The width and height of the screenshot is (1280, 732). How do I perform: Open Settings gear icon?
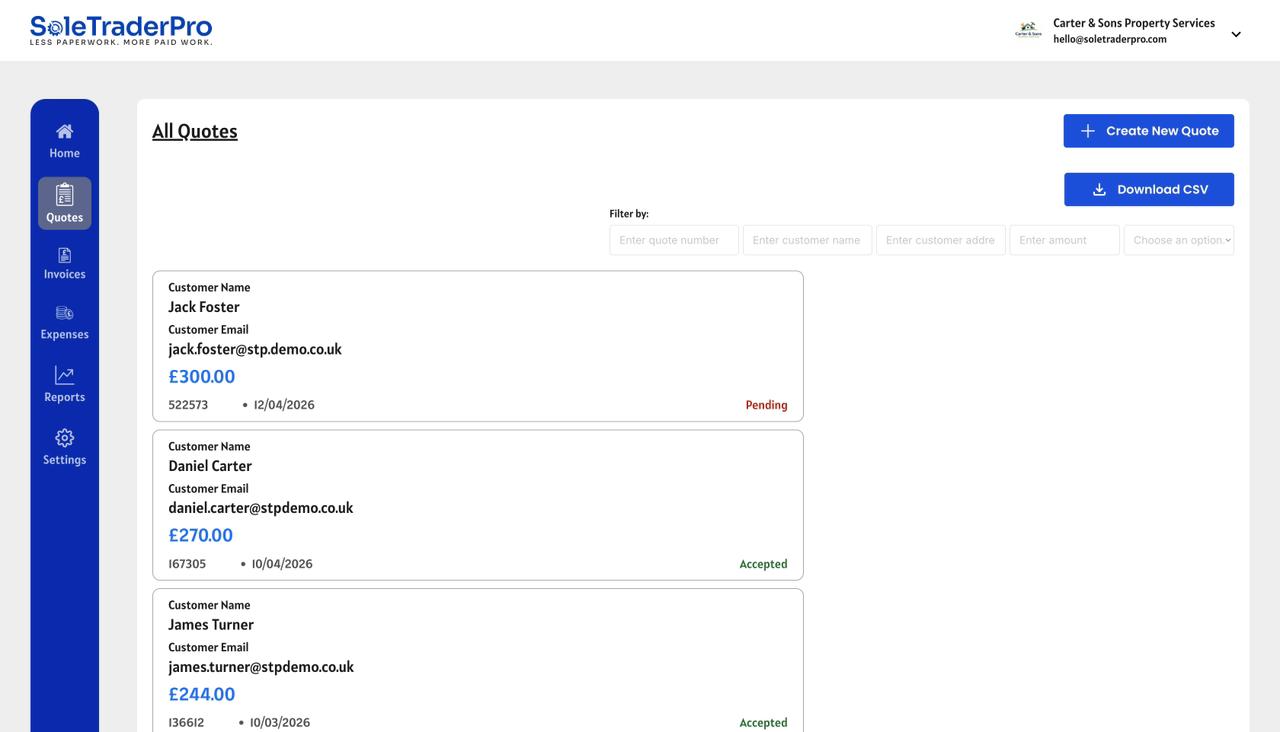click(x=64, y=438)
